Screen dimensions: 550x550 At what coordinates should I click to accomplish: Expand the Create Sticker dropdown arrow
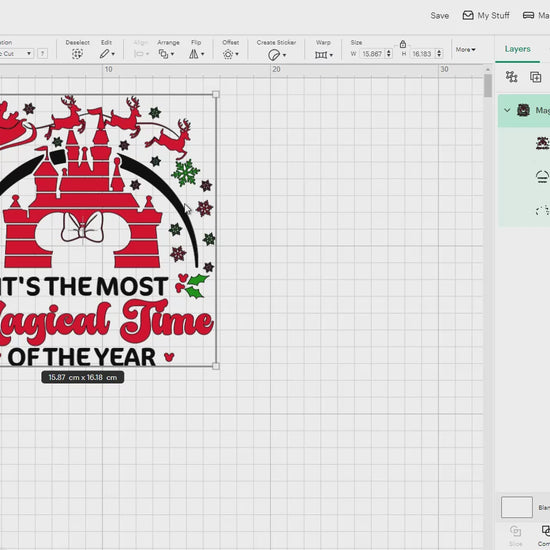(284, 55)
